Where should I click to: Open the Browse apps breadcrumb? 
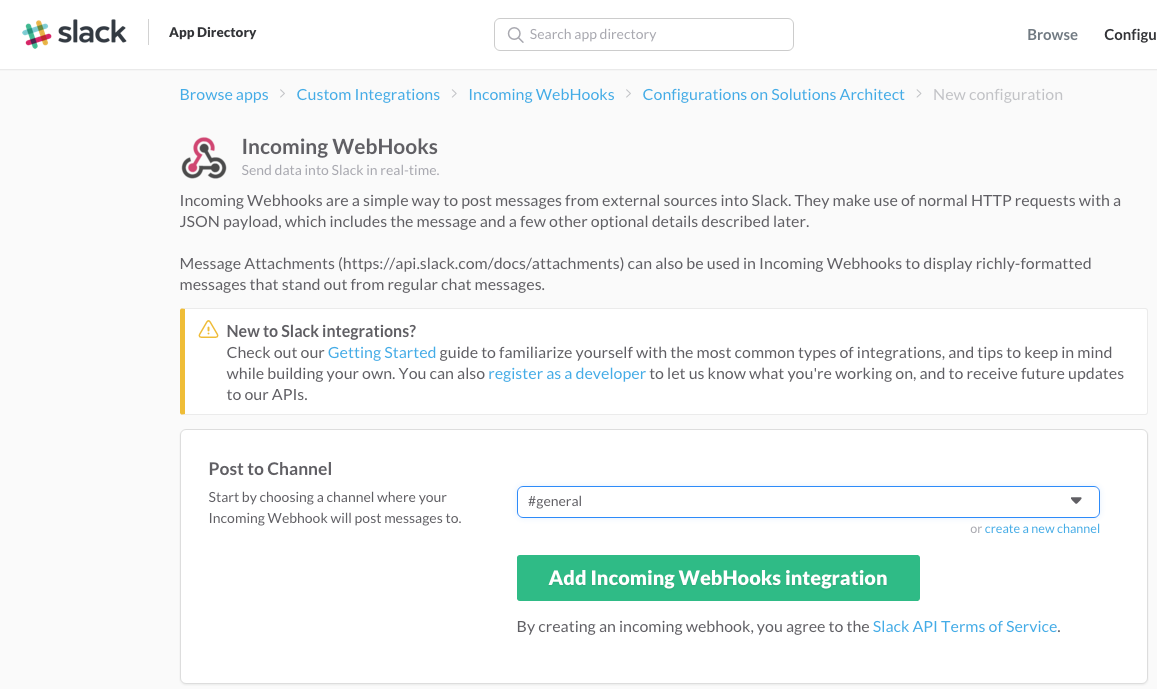tap(224, 94)
